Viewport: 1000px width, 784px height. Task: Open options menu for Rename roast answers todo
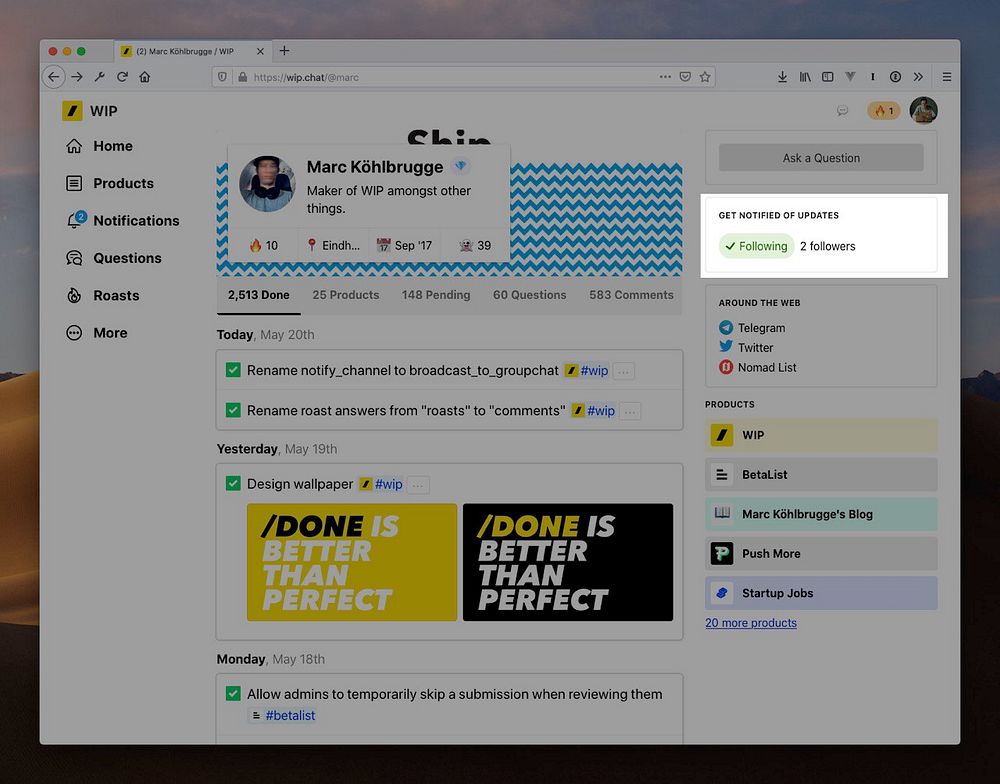tap(630, 411)
